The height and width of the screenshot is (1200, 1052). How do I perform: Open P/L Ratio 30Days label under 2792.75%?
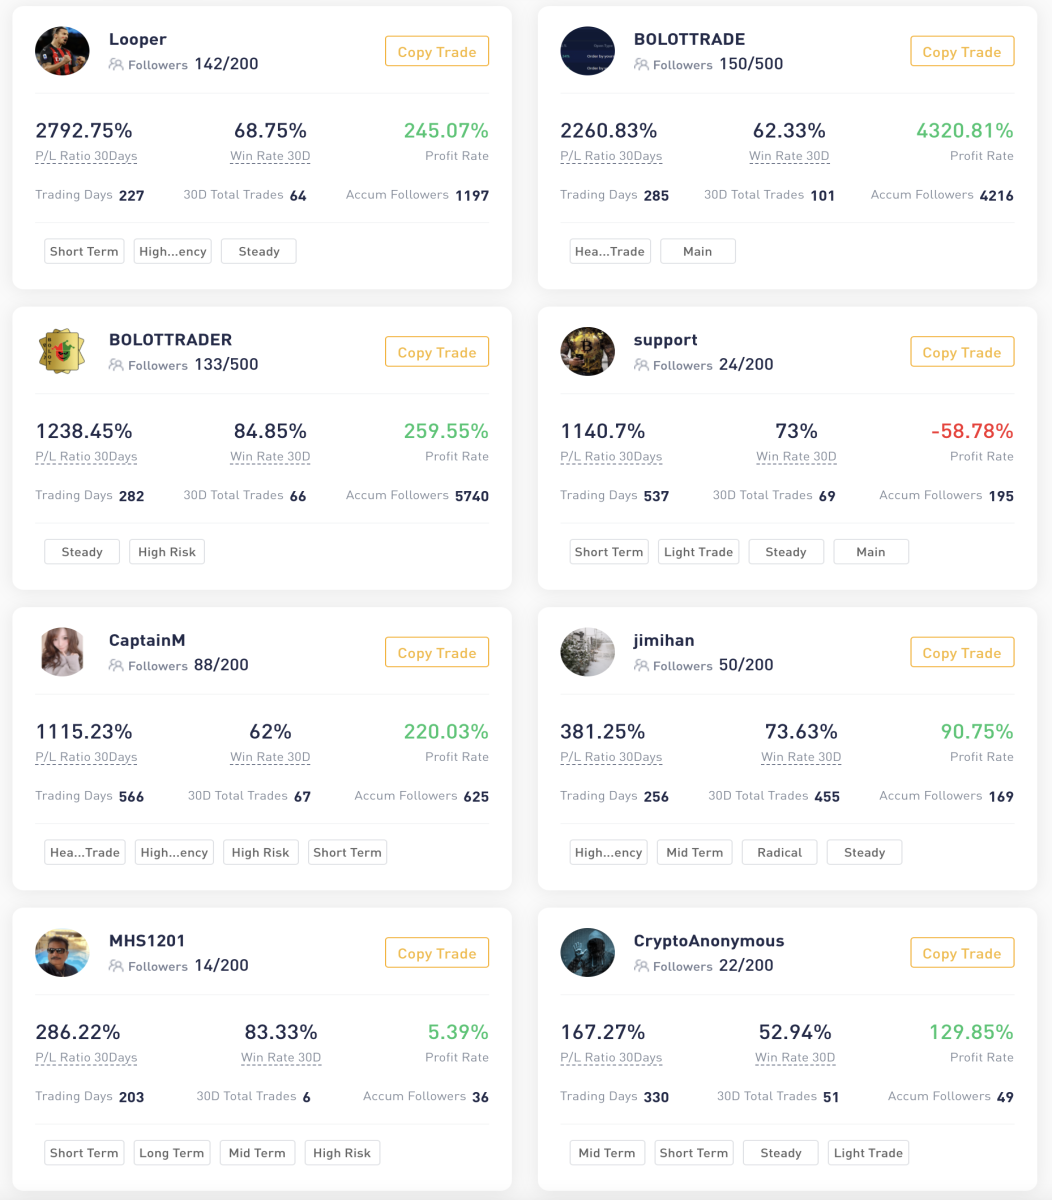(x=86, y=156)
